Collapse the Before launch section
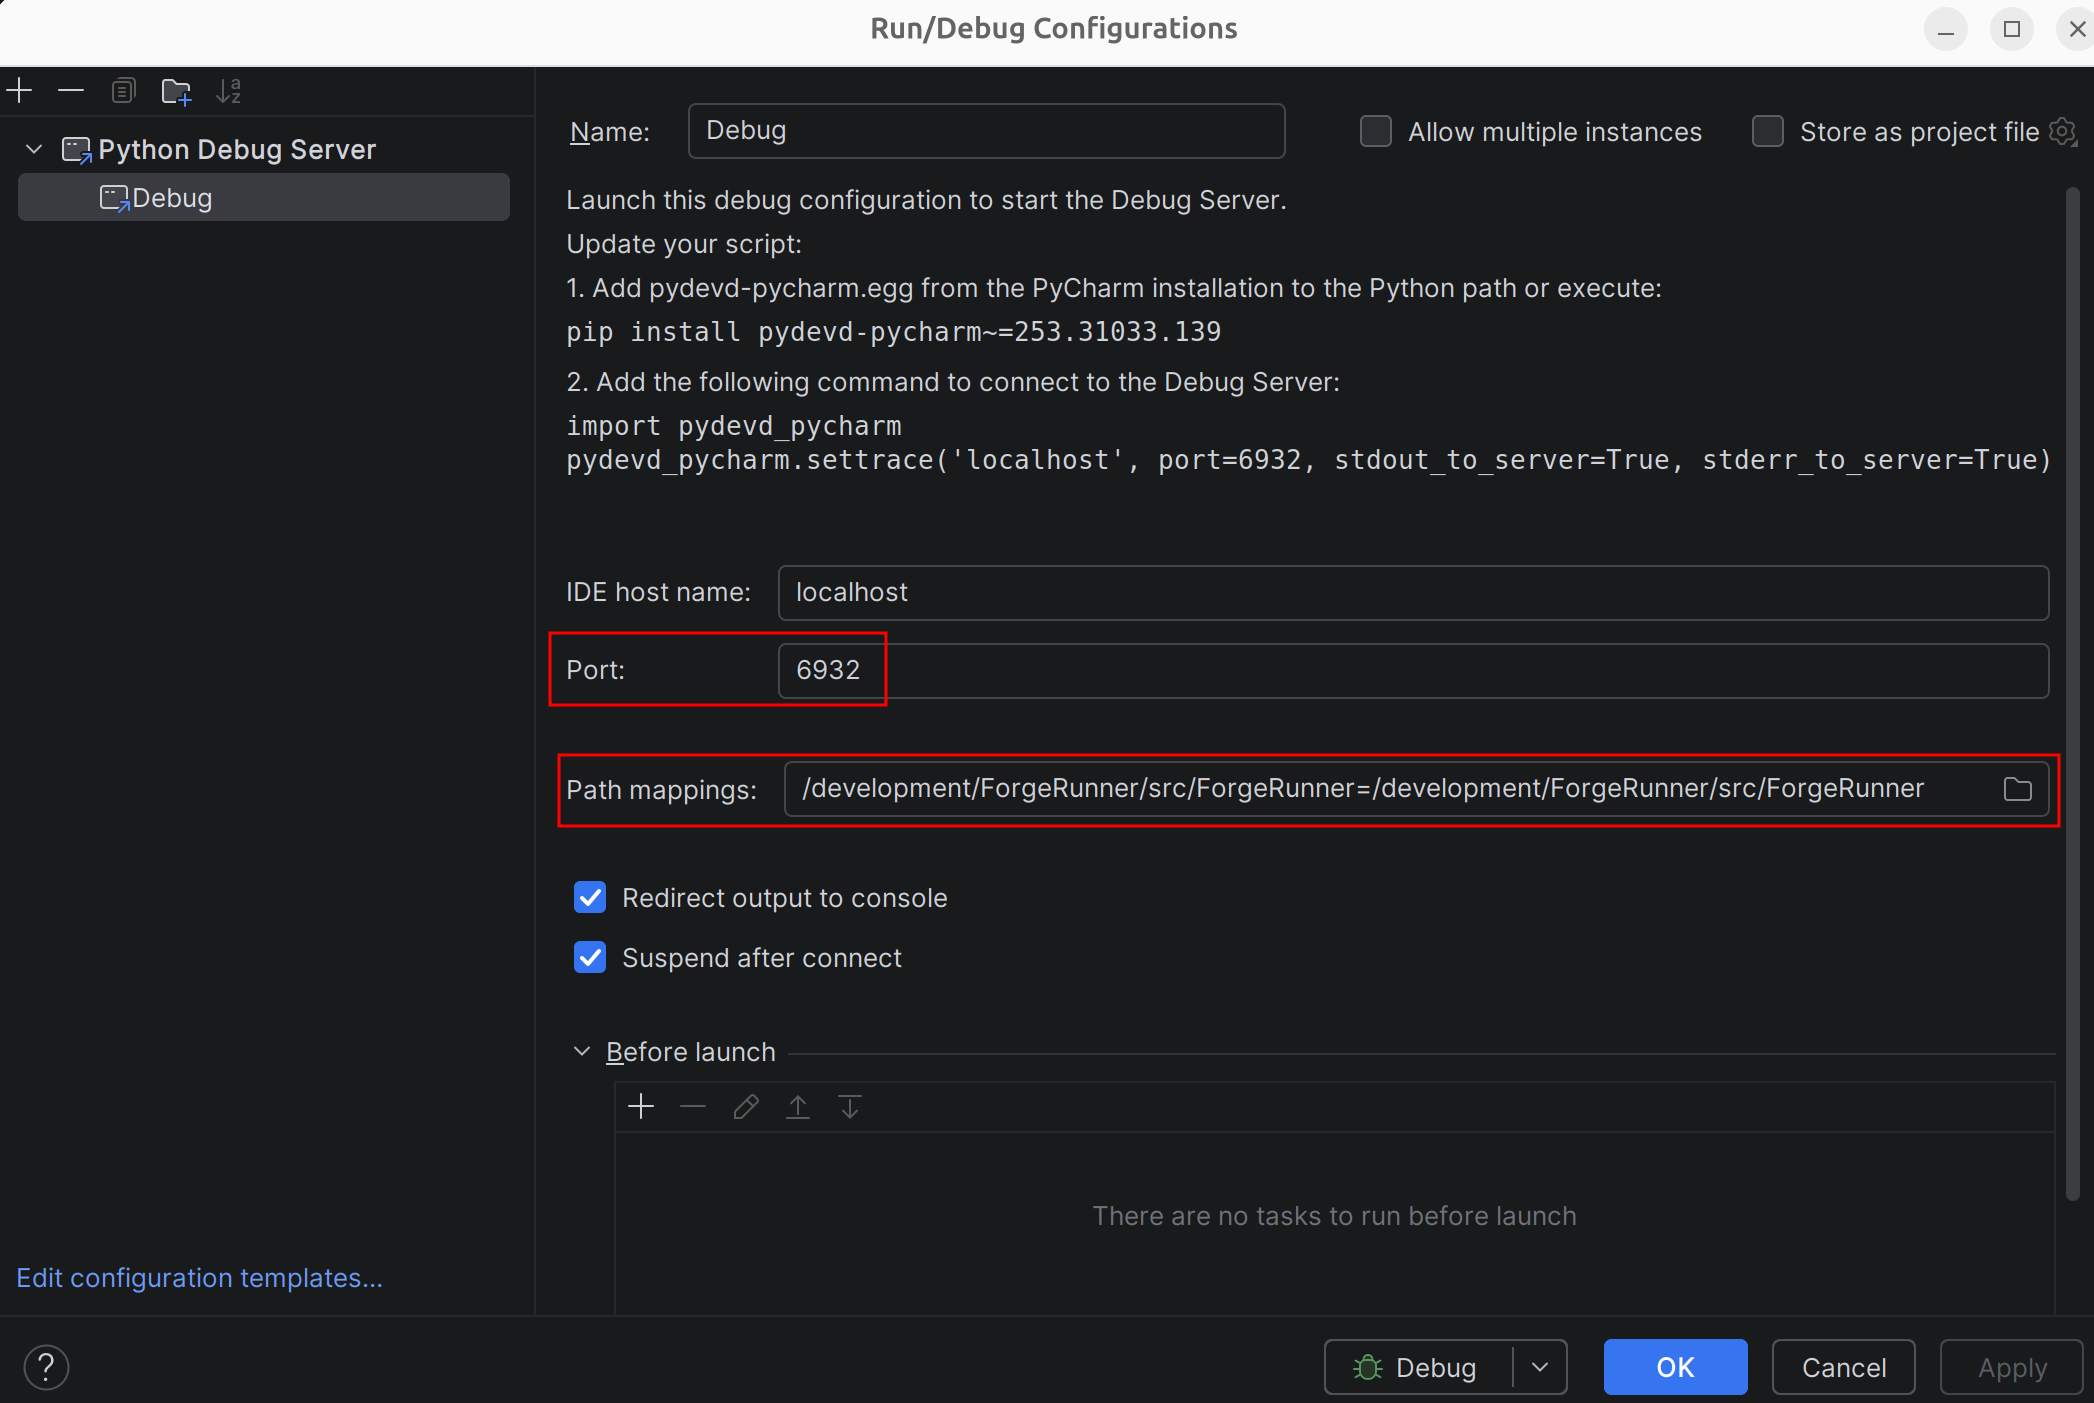2094x1403 pixels. point(582,1052)
